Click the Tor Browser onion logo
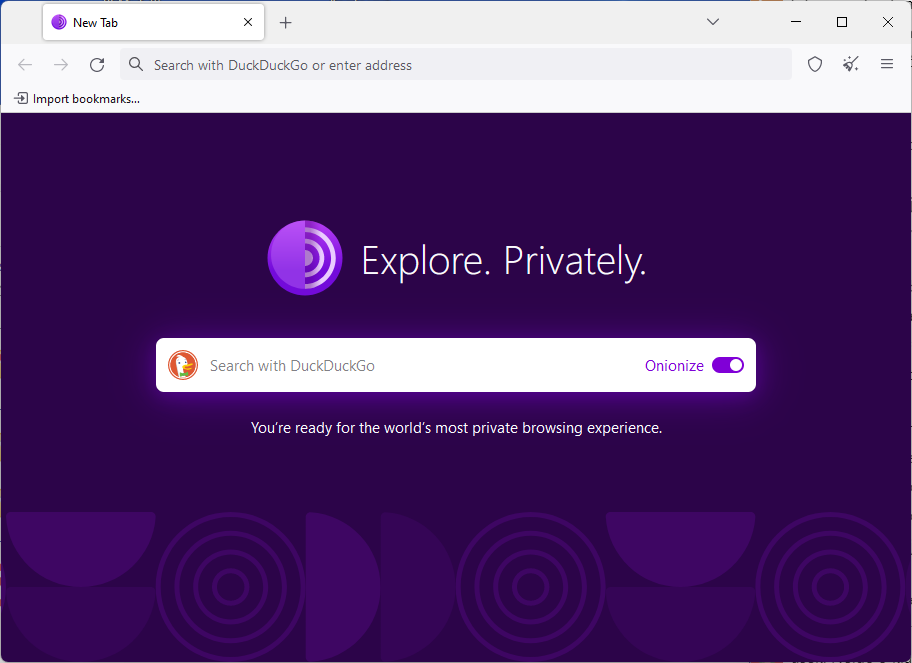912x663 pixels. click(x=305, y=258)
